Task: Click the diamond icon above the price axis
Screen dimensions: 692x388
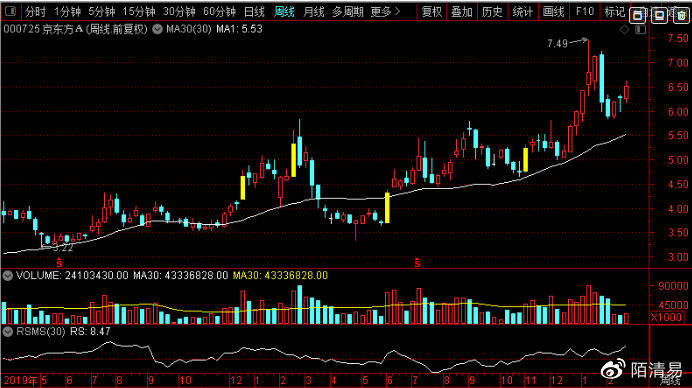Action: [x=624, y=30]
